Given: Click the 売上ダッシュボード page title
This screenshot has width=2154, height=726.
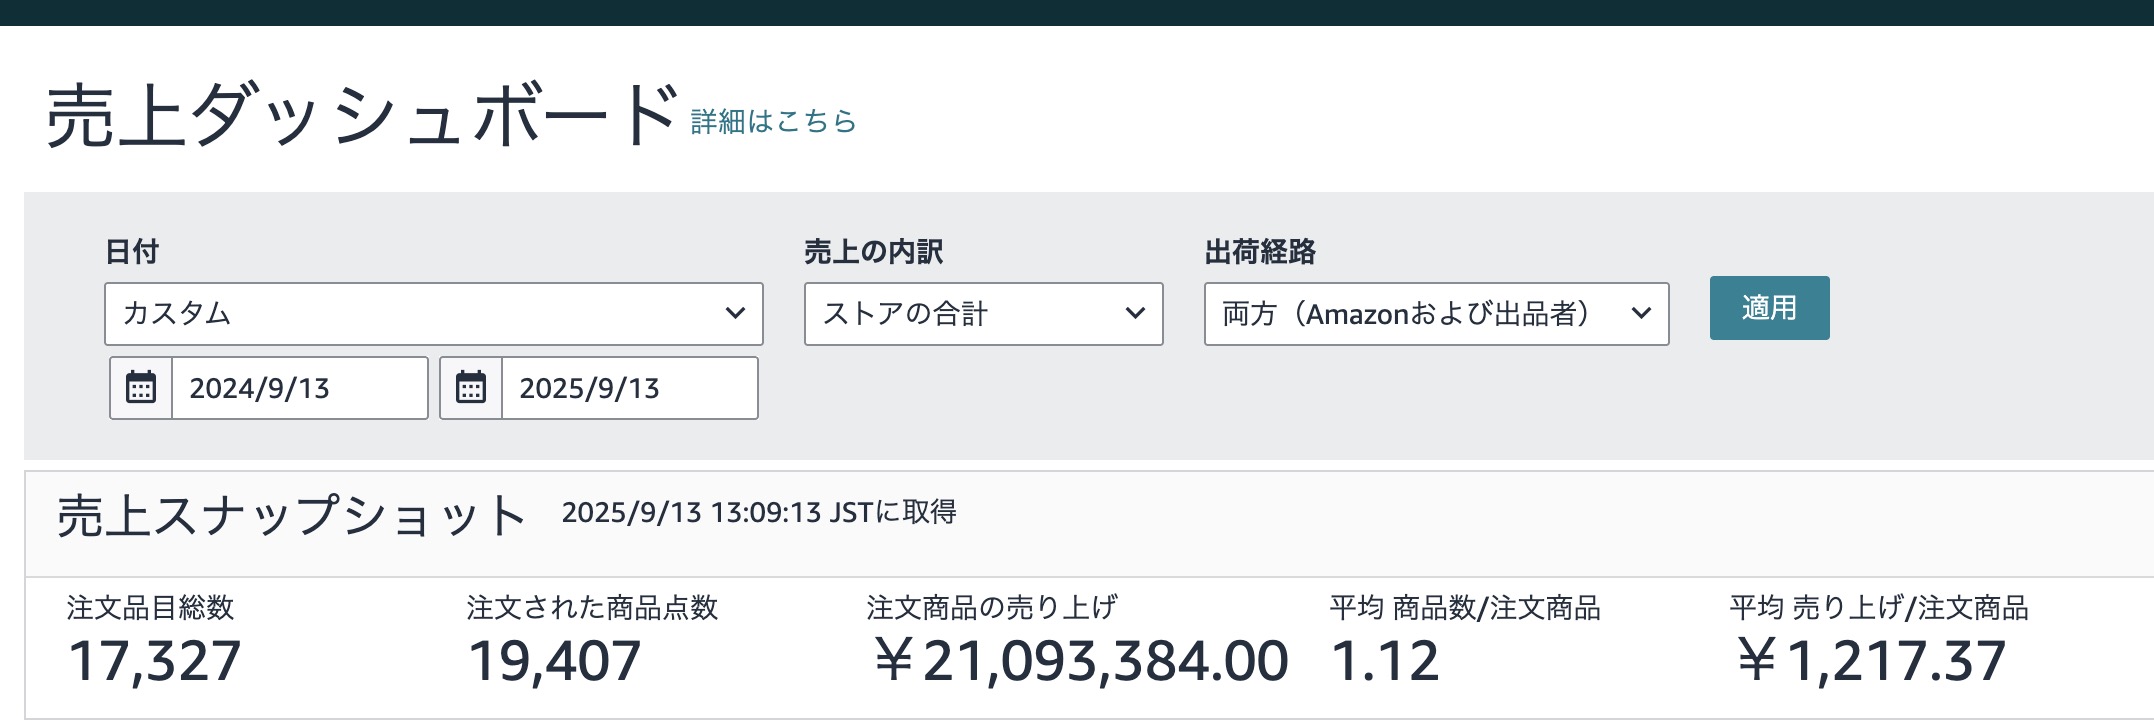Looking at the screenshot, I should point(362,116).
